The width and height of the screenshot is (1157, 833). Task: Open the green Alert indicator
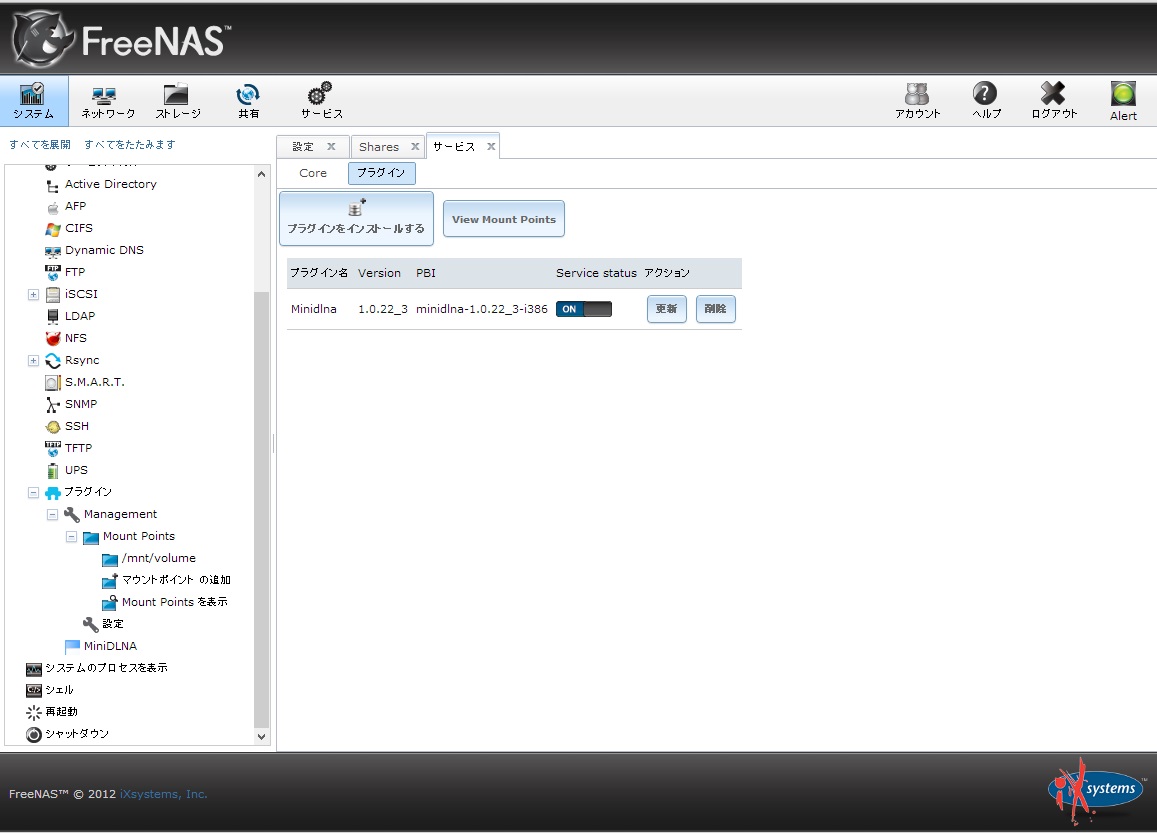coord(1123,101)
